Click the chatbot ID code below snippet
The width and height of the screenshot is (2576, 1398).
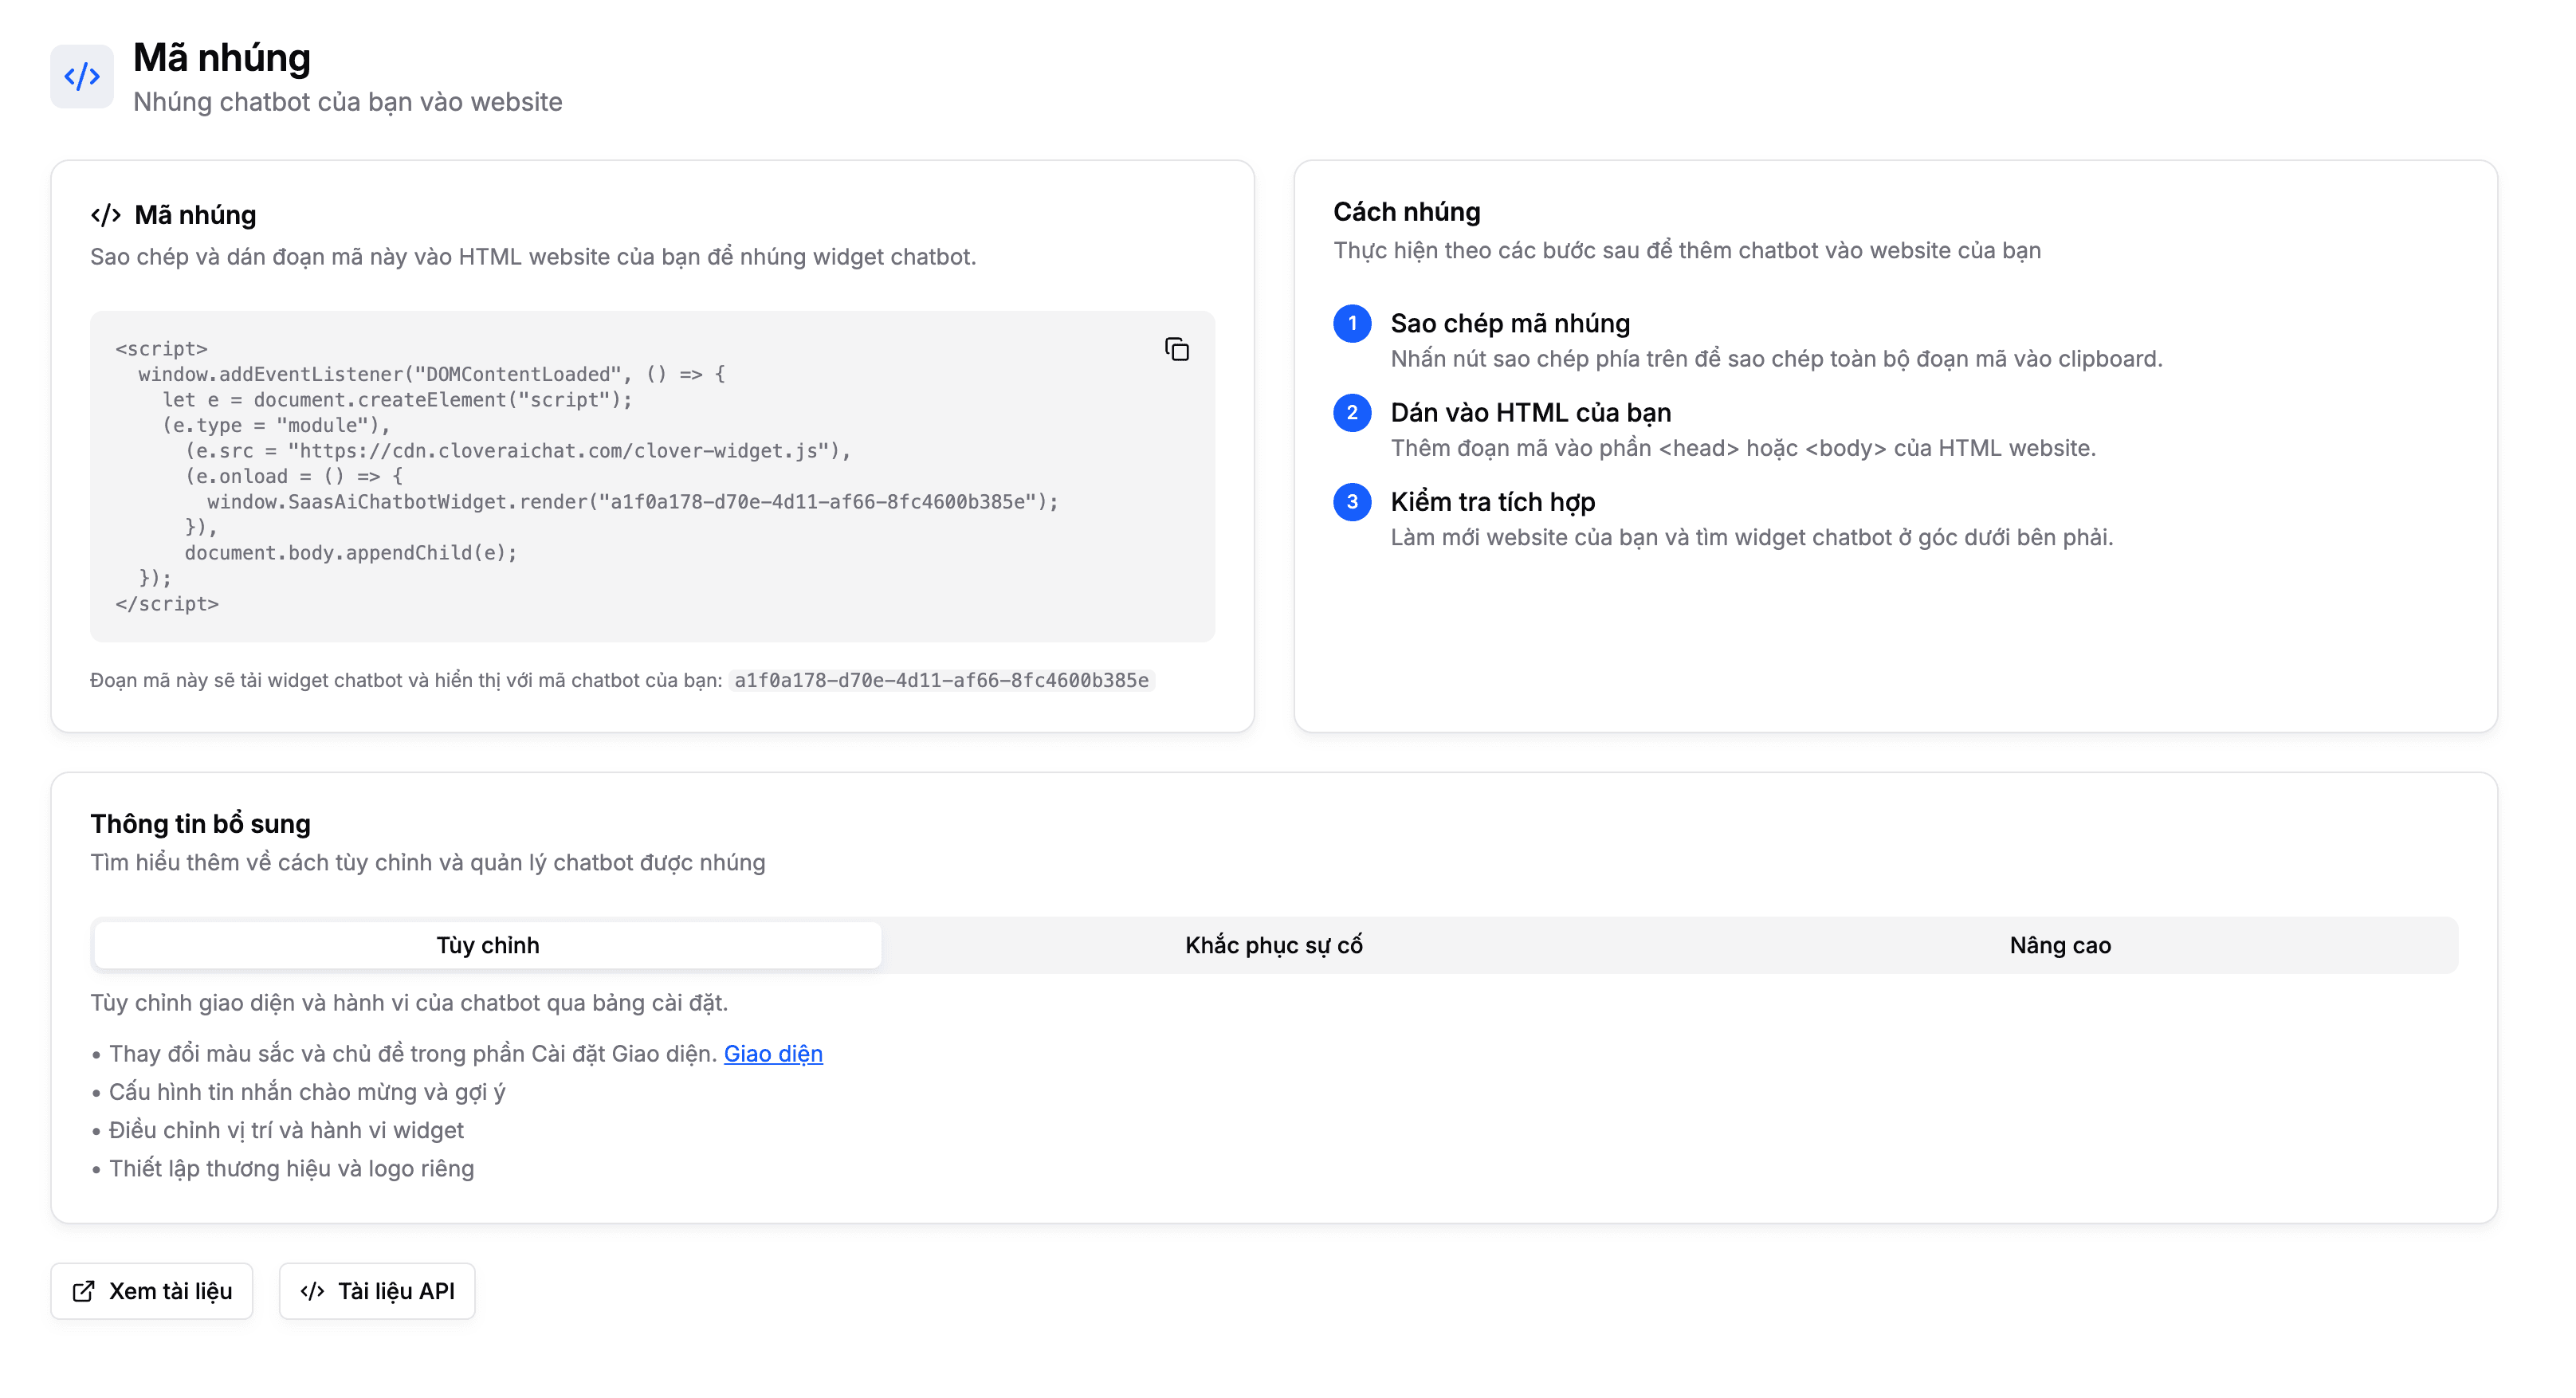[x=940, y=680]
